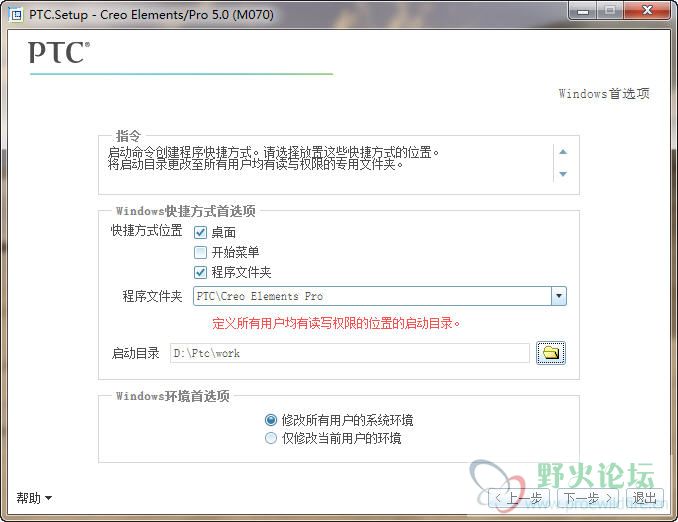Click the PTC.Setup window title bar icon
Screen dimensions: 678x522
[x=16, y=15]
